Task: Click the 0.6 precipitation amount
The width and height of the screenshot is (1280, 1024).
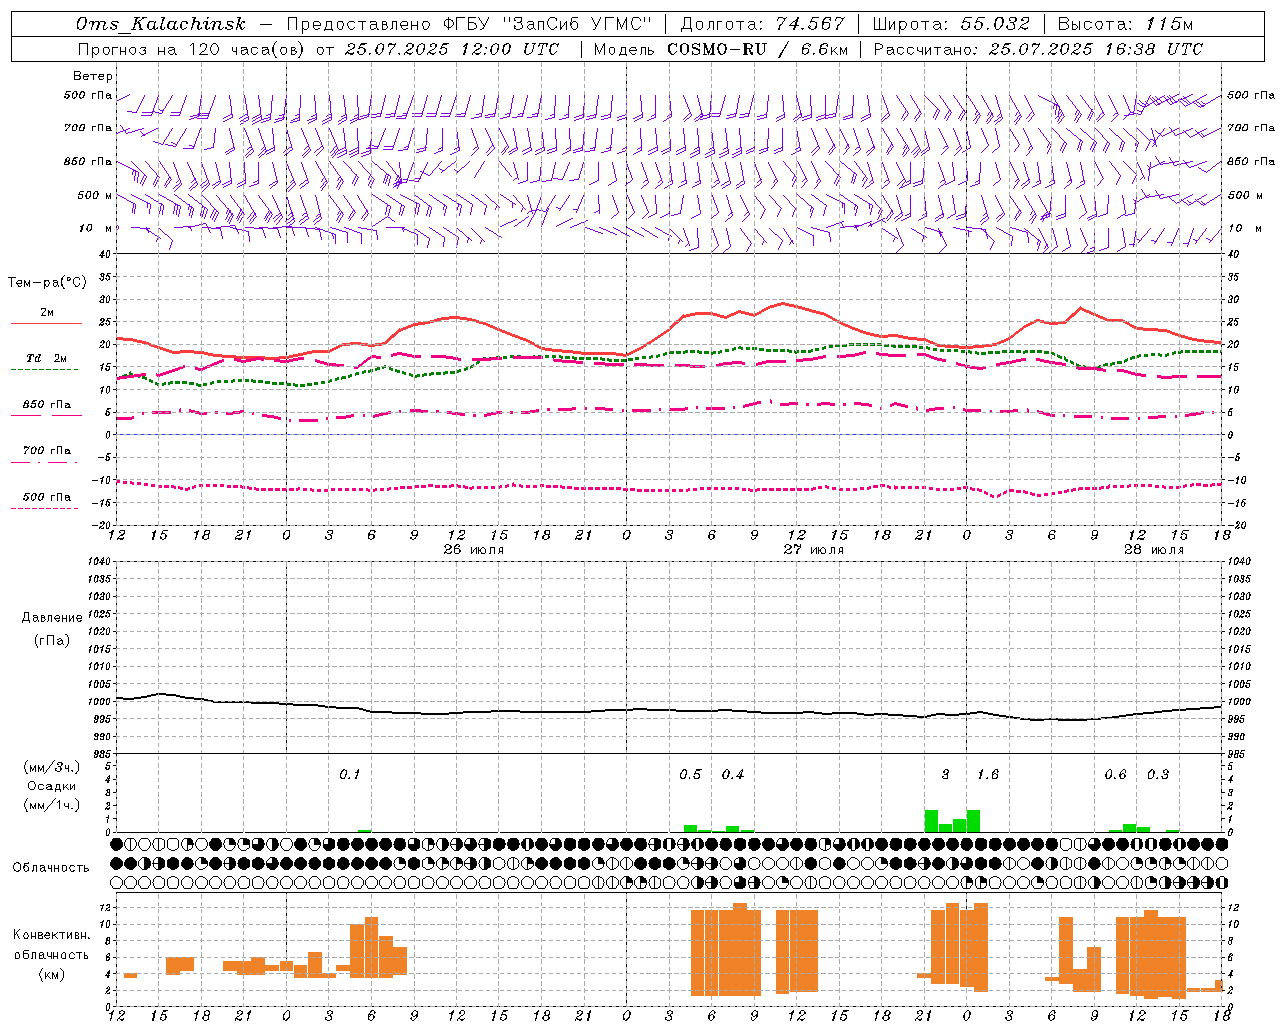Action: point(1115,775)
